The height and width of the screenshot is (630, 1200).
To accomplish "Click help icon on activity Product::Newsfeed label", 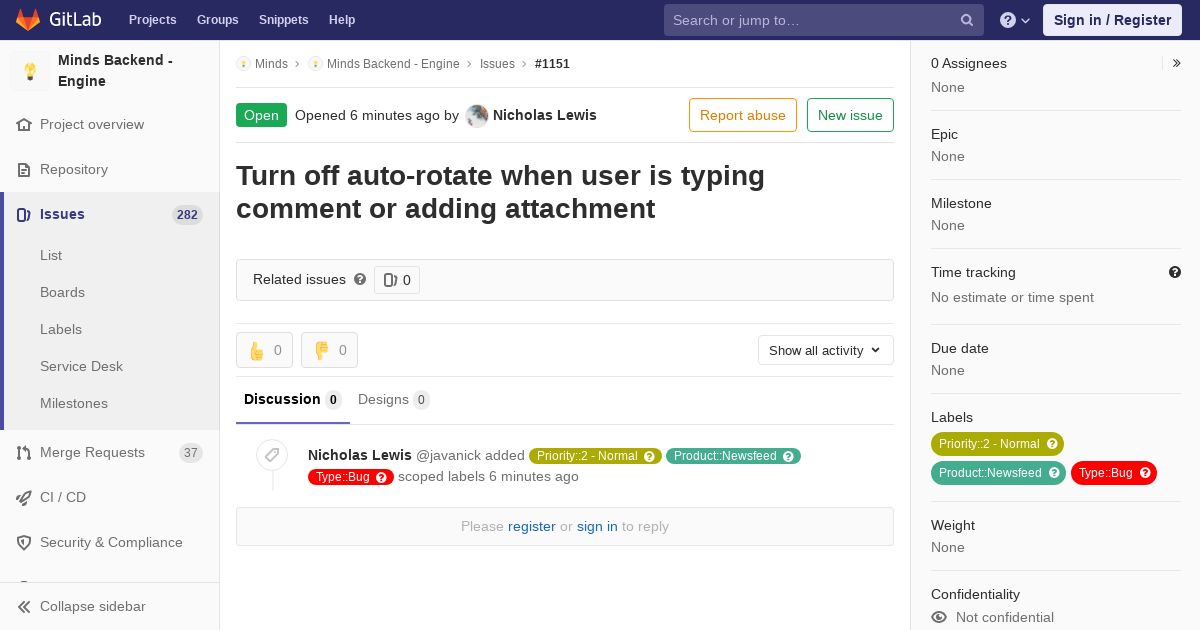I will pos(788,456).
